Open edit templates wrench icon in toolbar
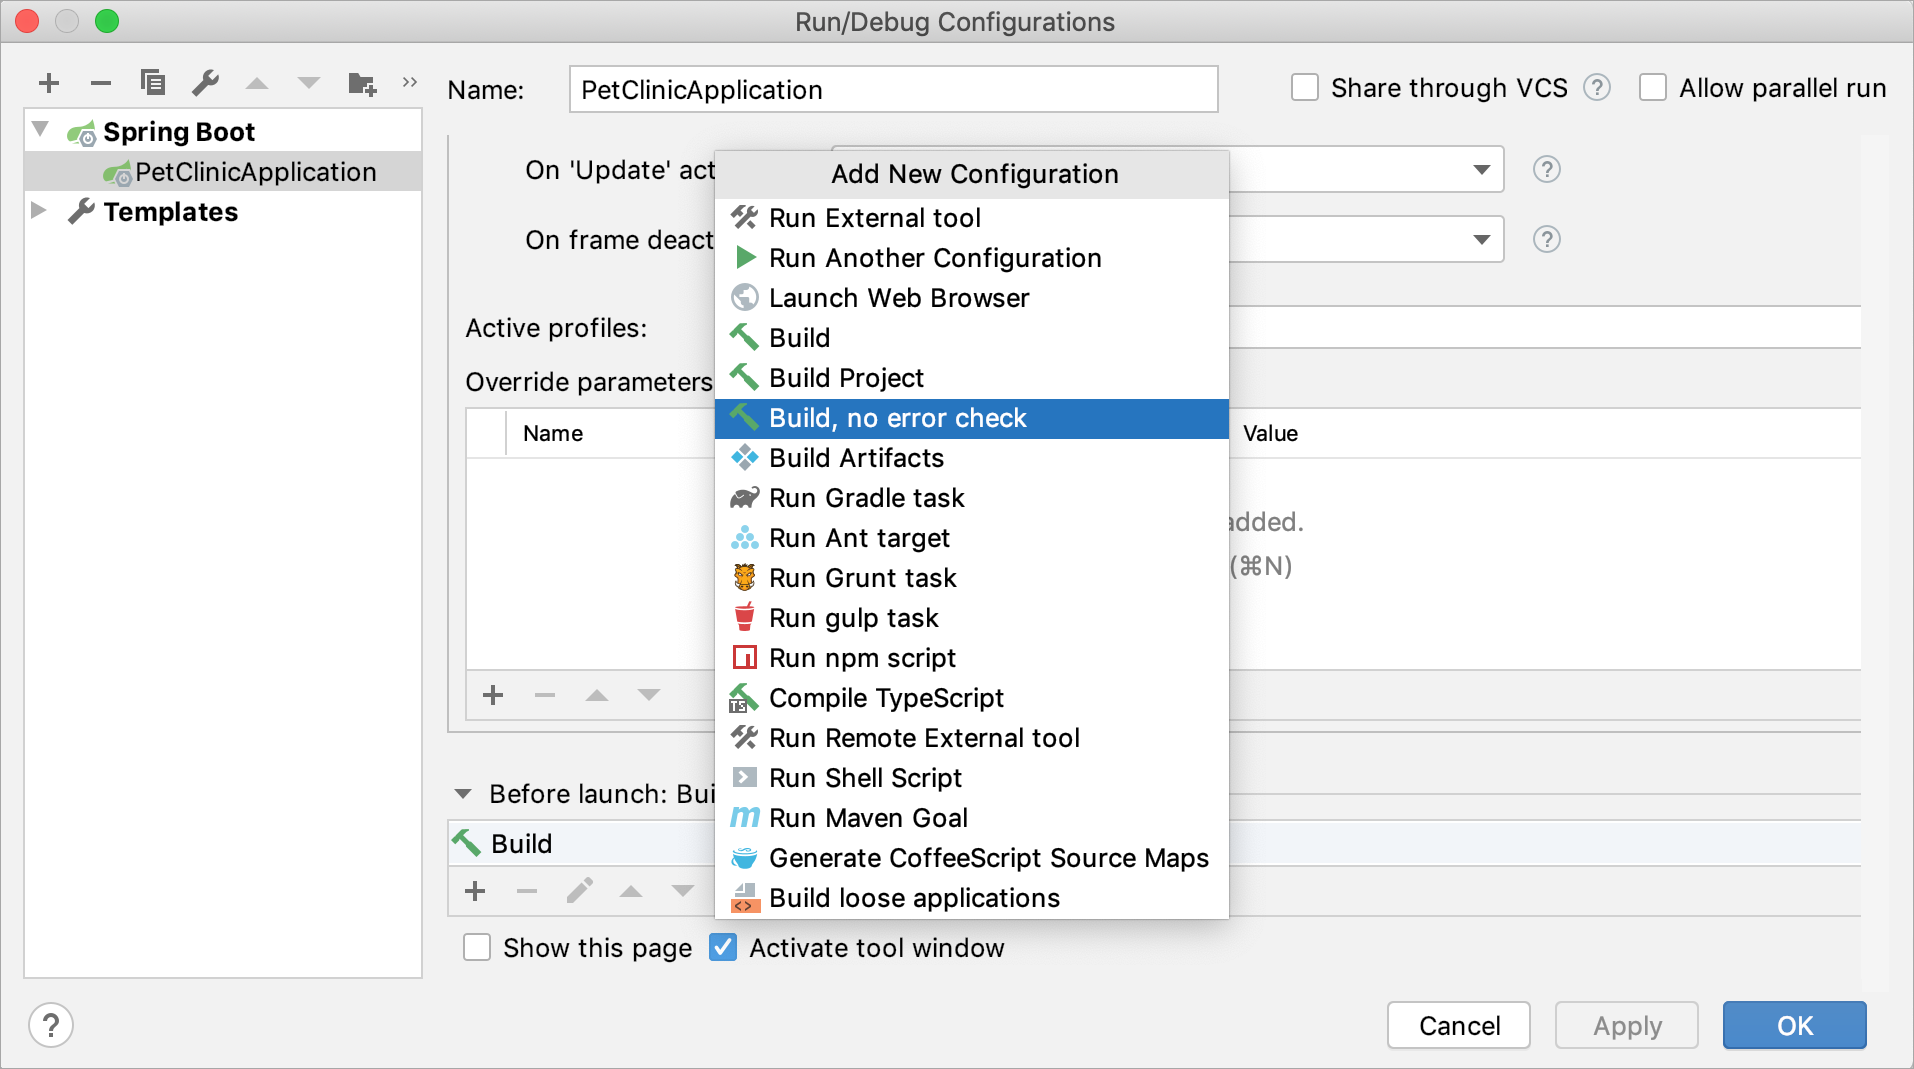1914x1069 pixels. pyautogui.click(x=206, y=82)
